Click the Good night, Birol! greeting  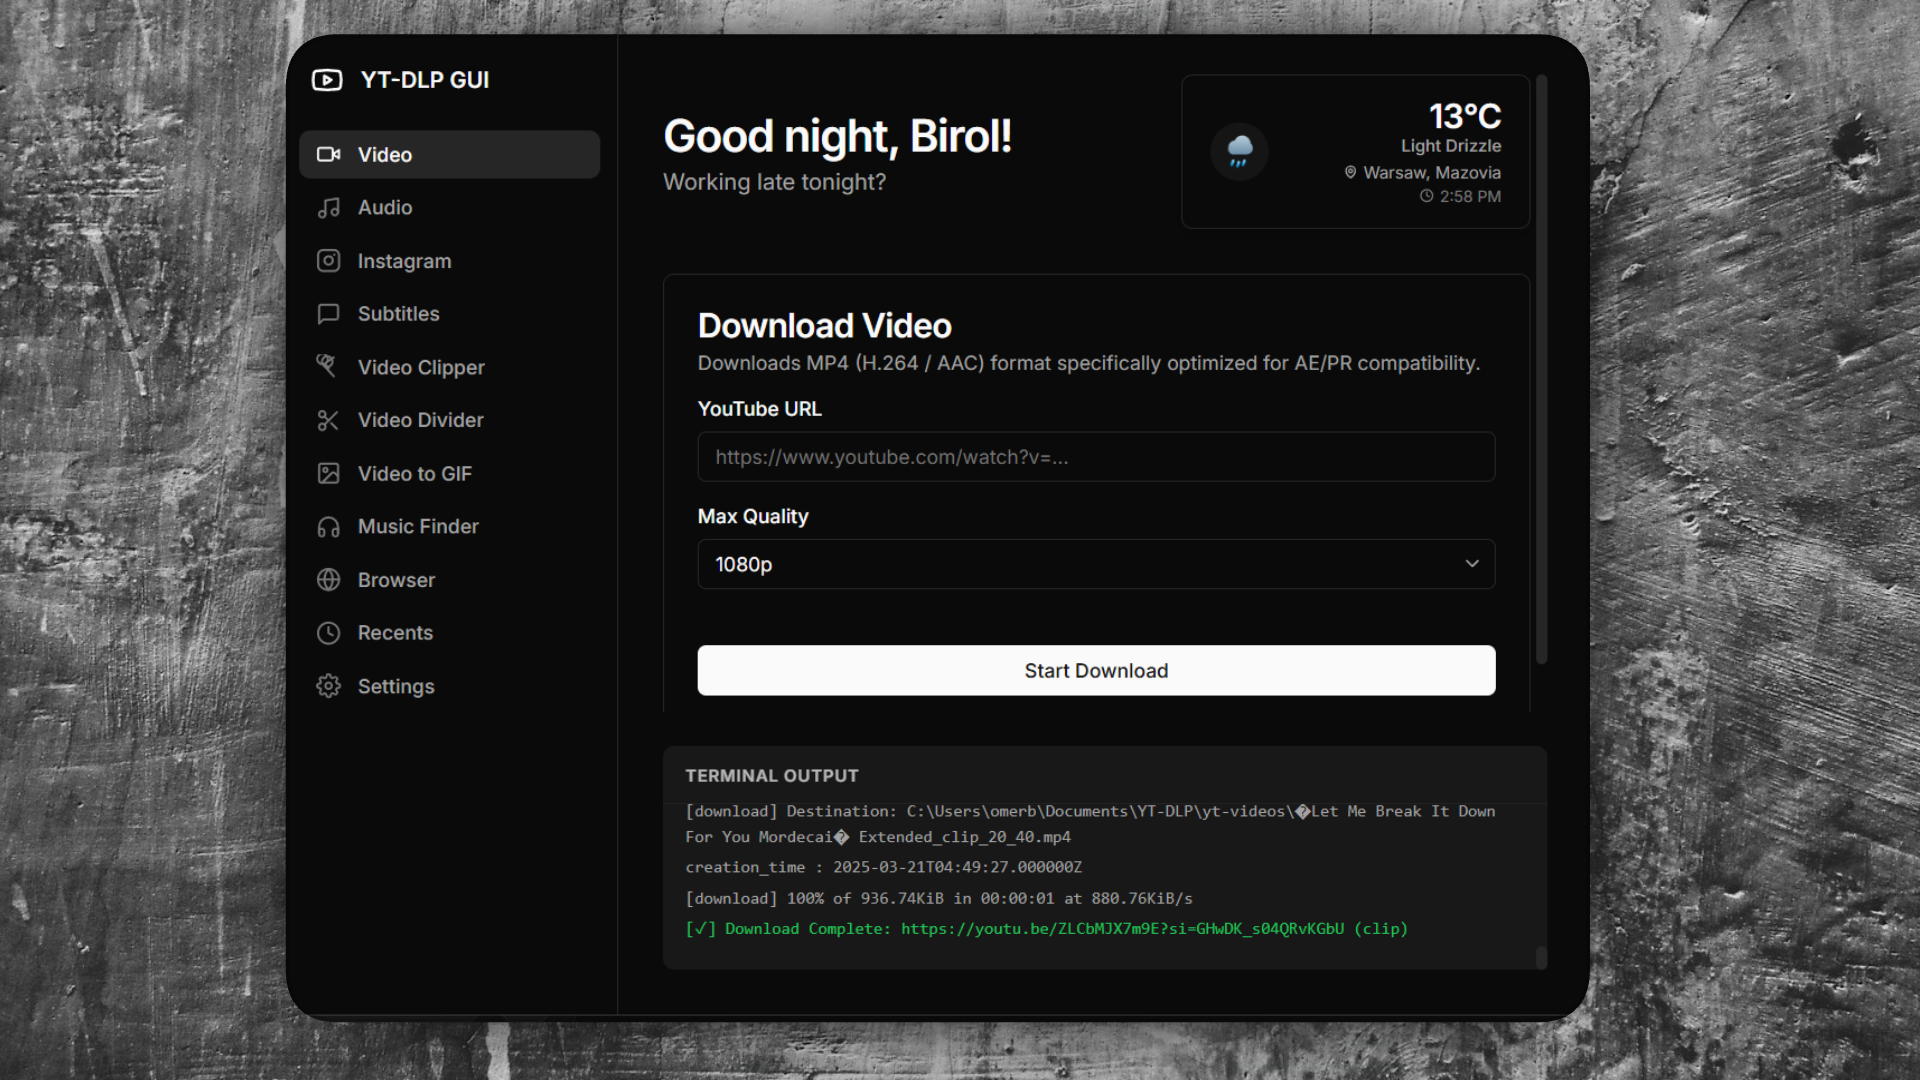tap(837, 137)
